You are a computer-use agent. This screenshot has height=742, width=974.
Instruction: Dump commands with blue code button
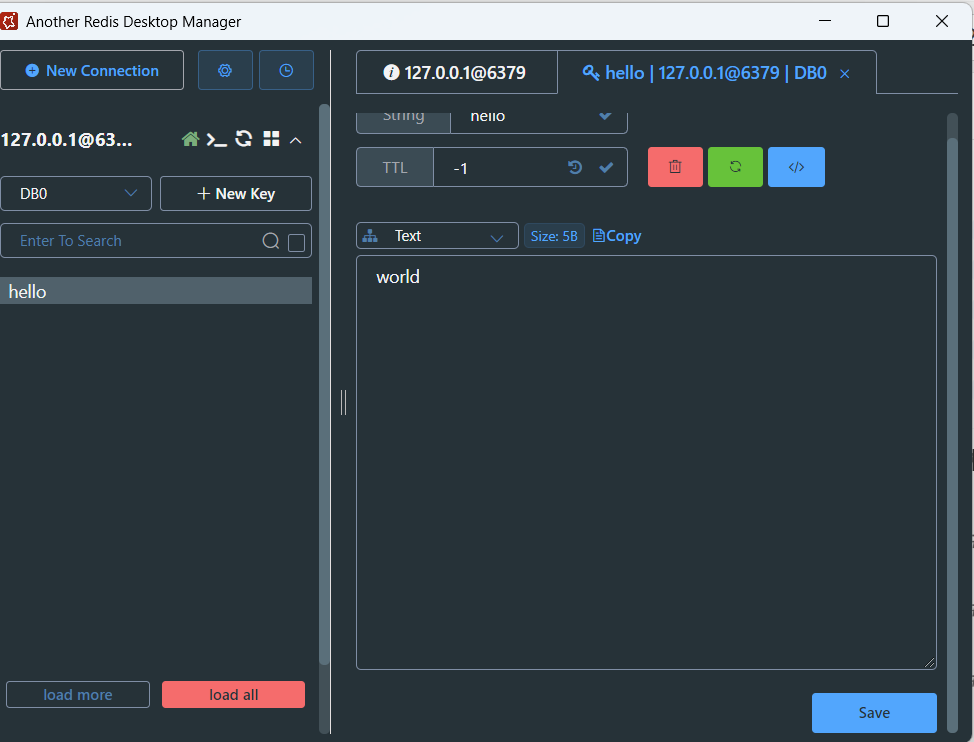pyautogui.click(x=796, y=167)
